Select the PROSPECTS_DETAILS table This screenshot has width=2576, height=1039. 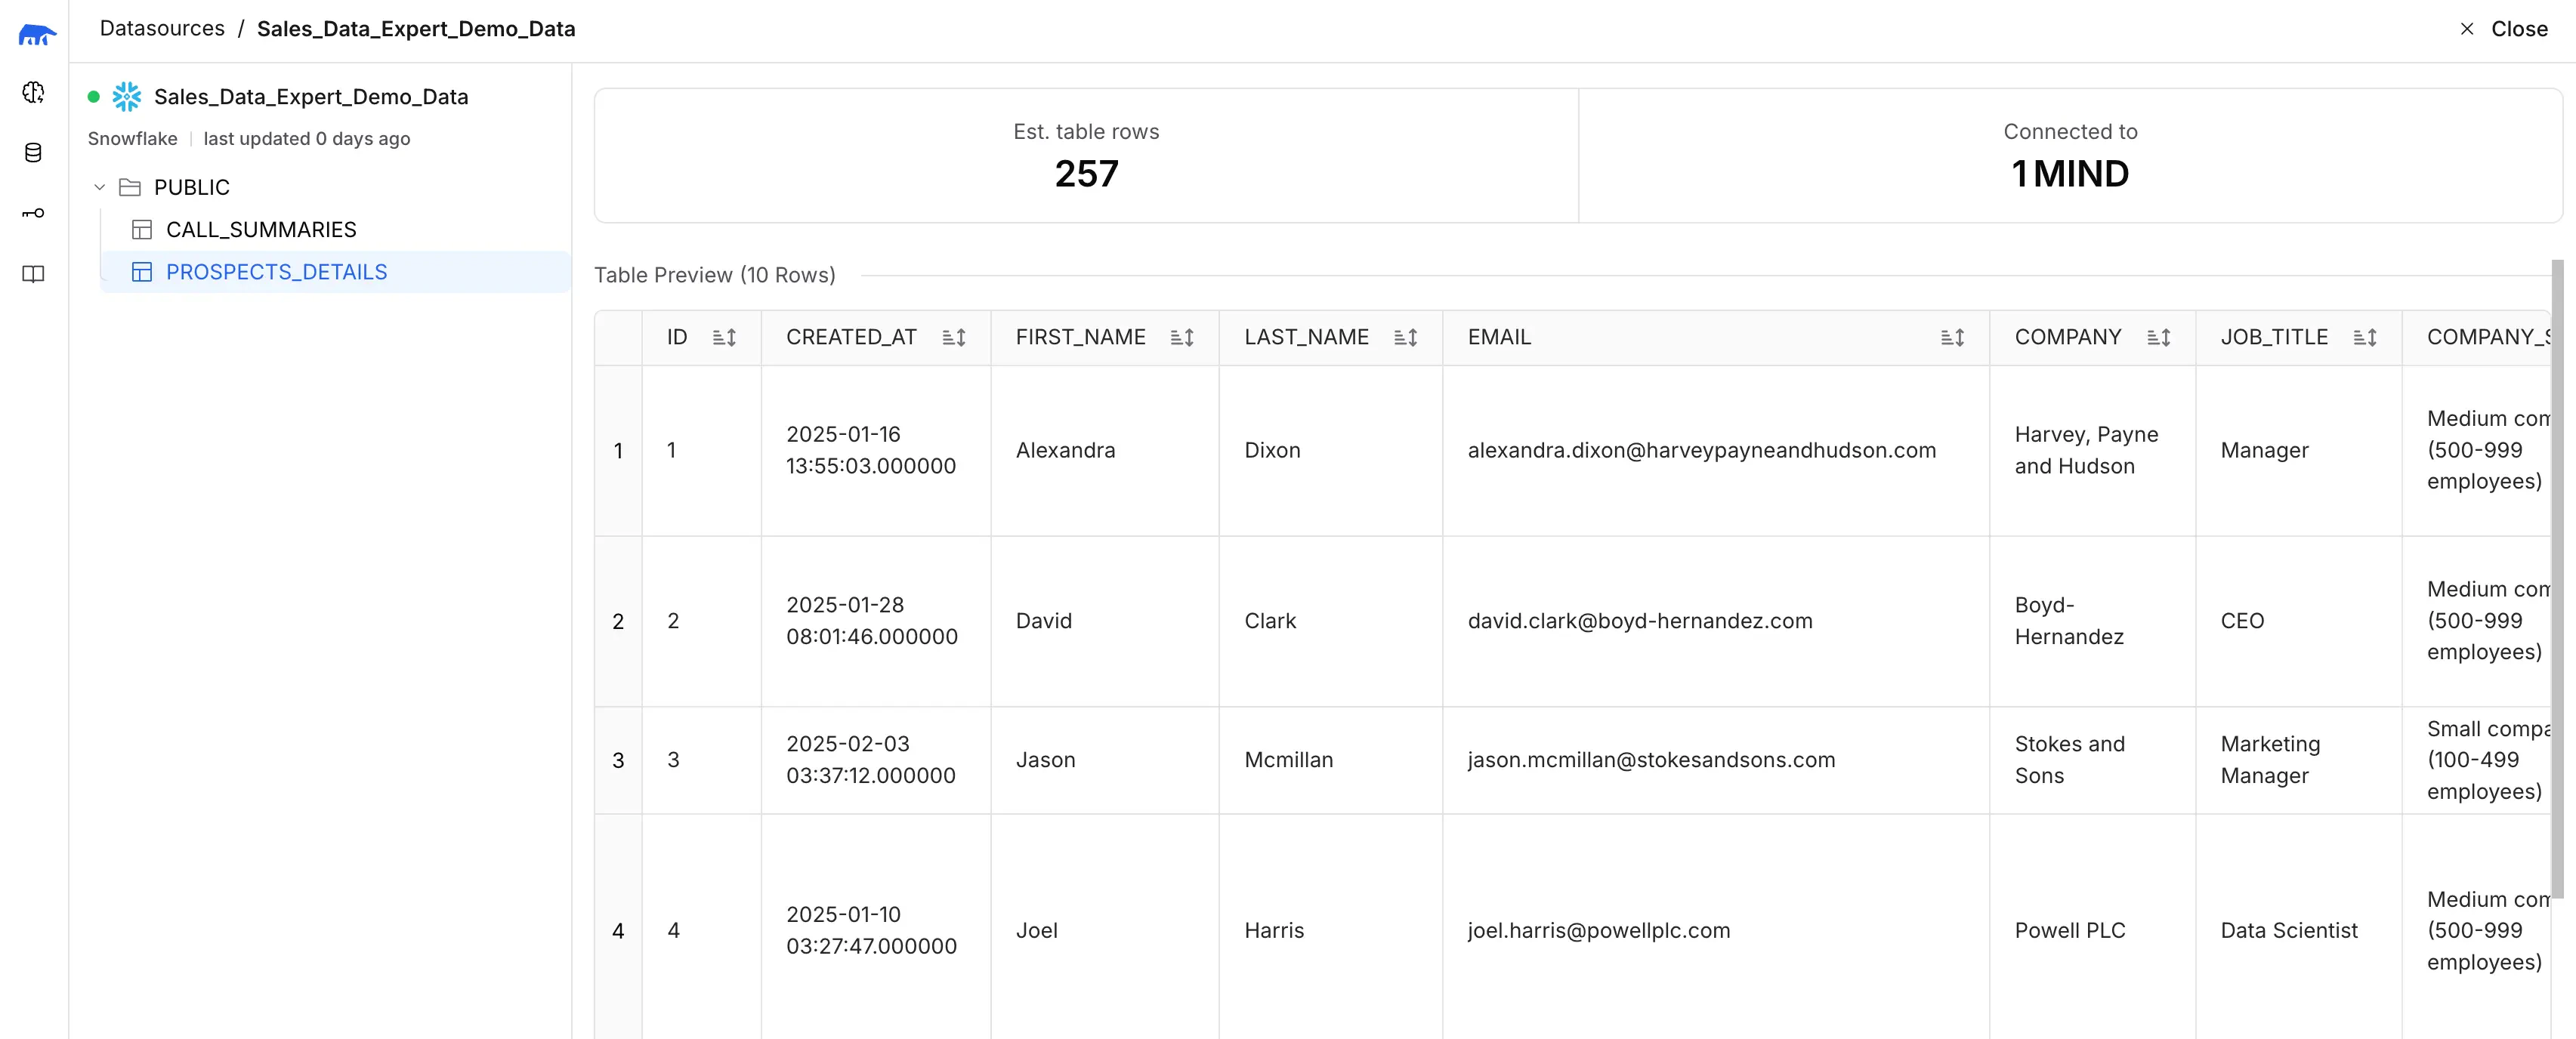pos(276,272)
